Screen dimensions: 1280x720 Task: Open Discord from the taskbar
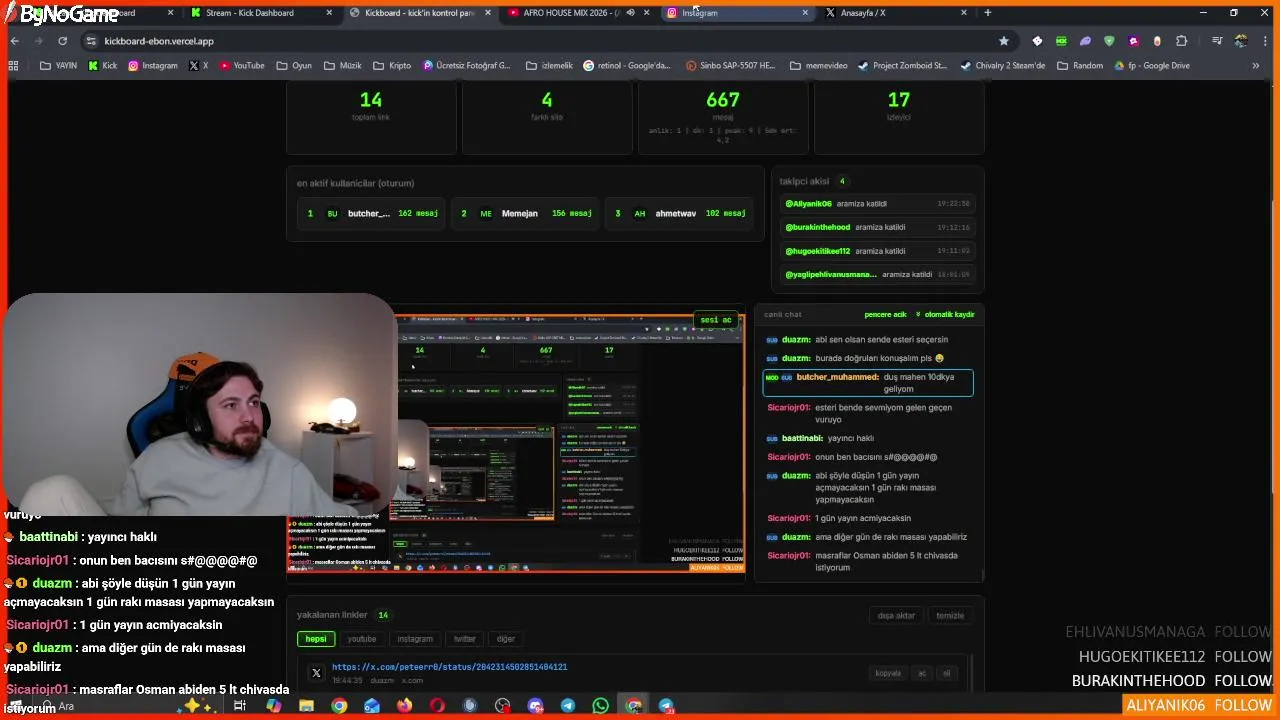535,706
